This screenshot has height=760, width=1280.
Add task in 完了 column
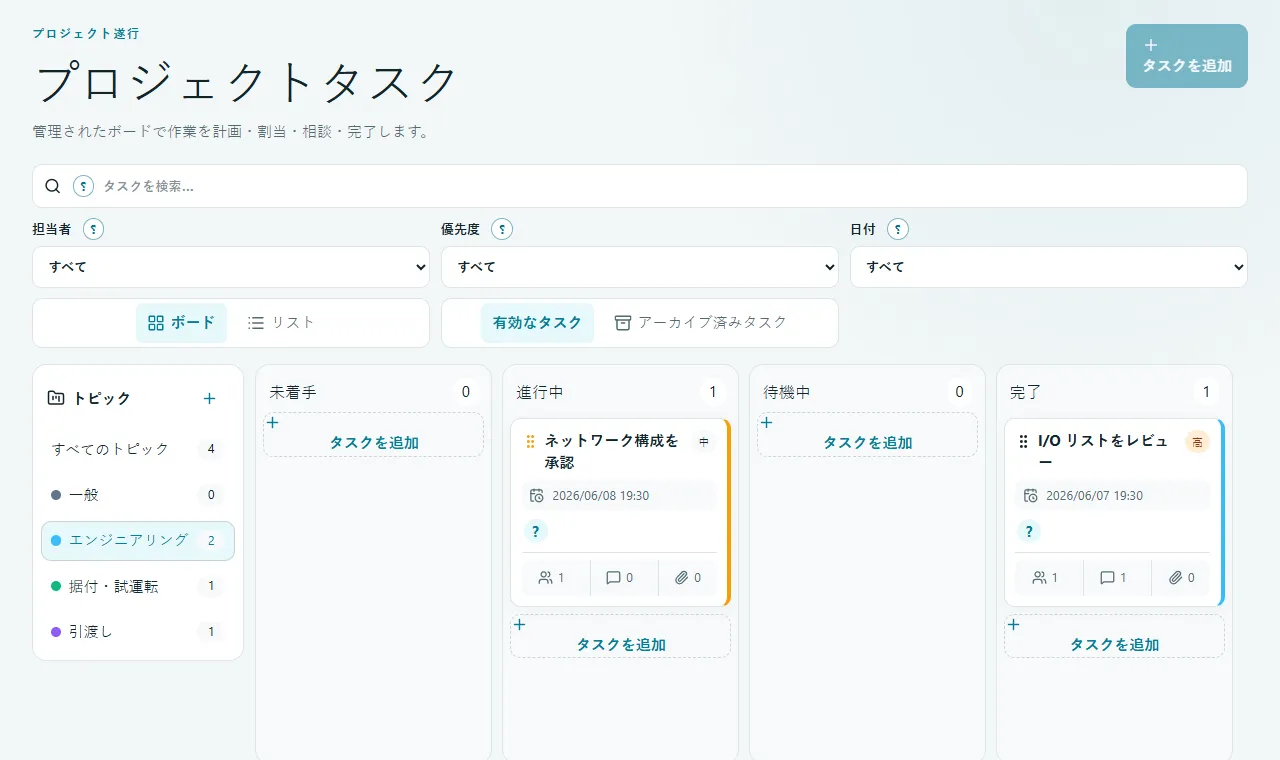(1115, 637)
